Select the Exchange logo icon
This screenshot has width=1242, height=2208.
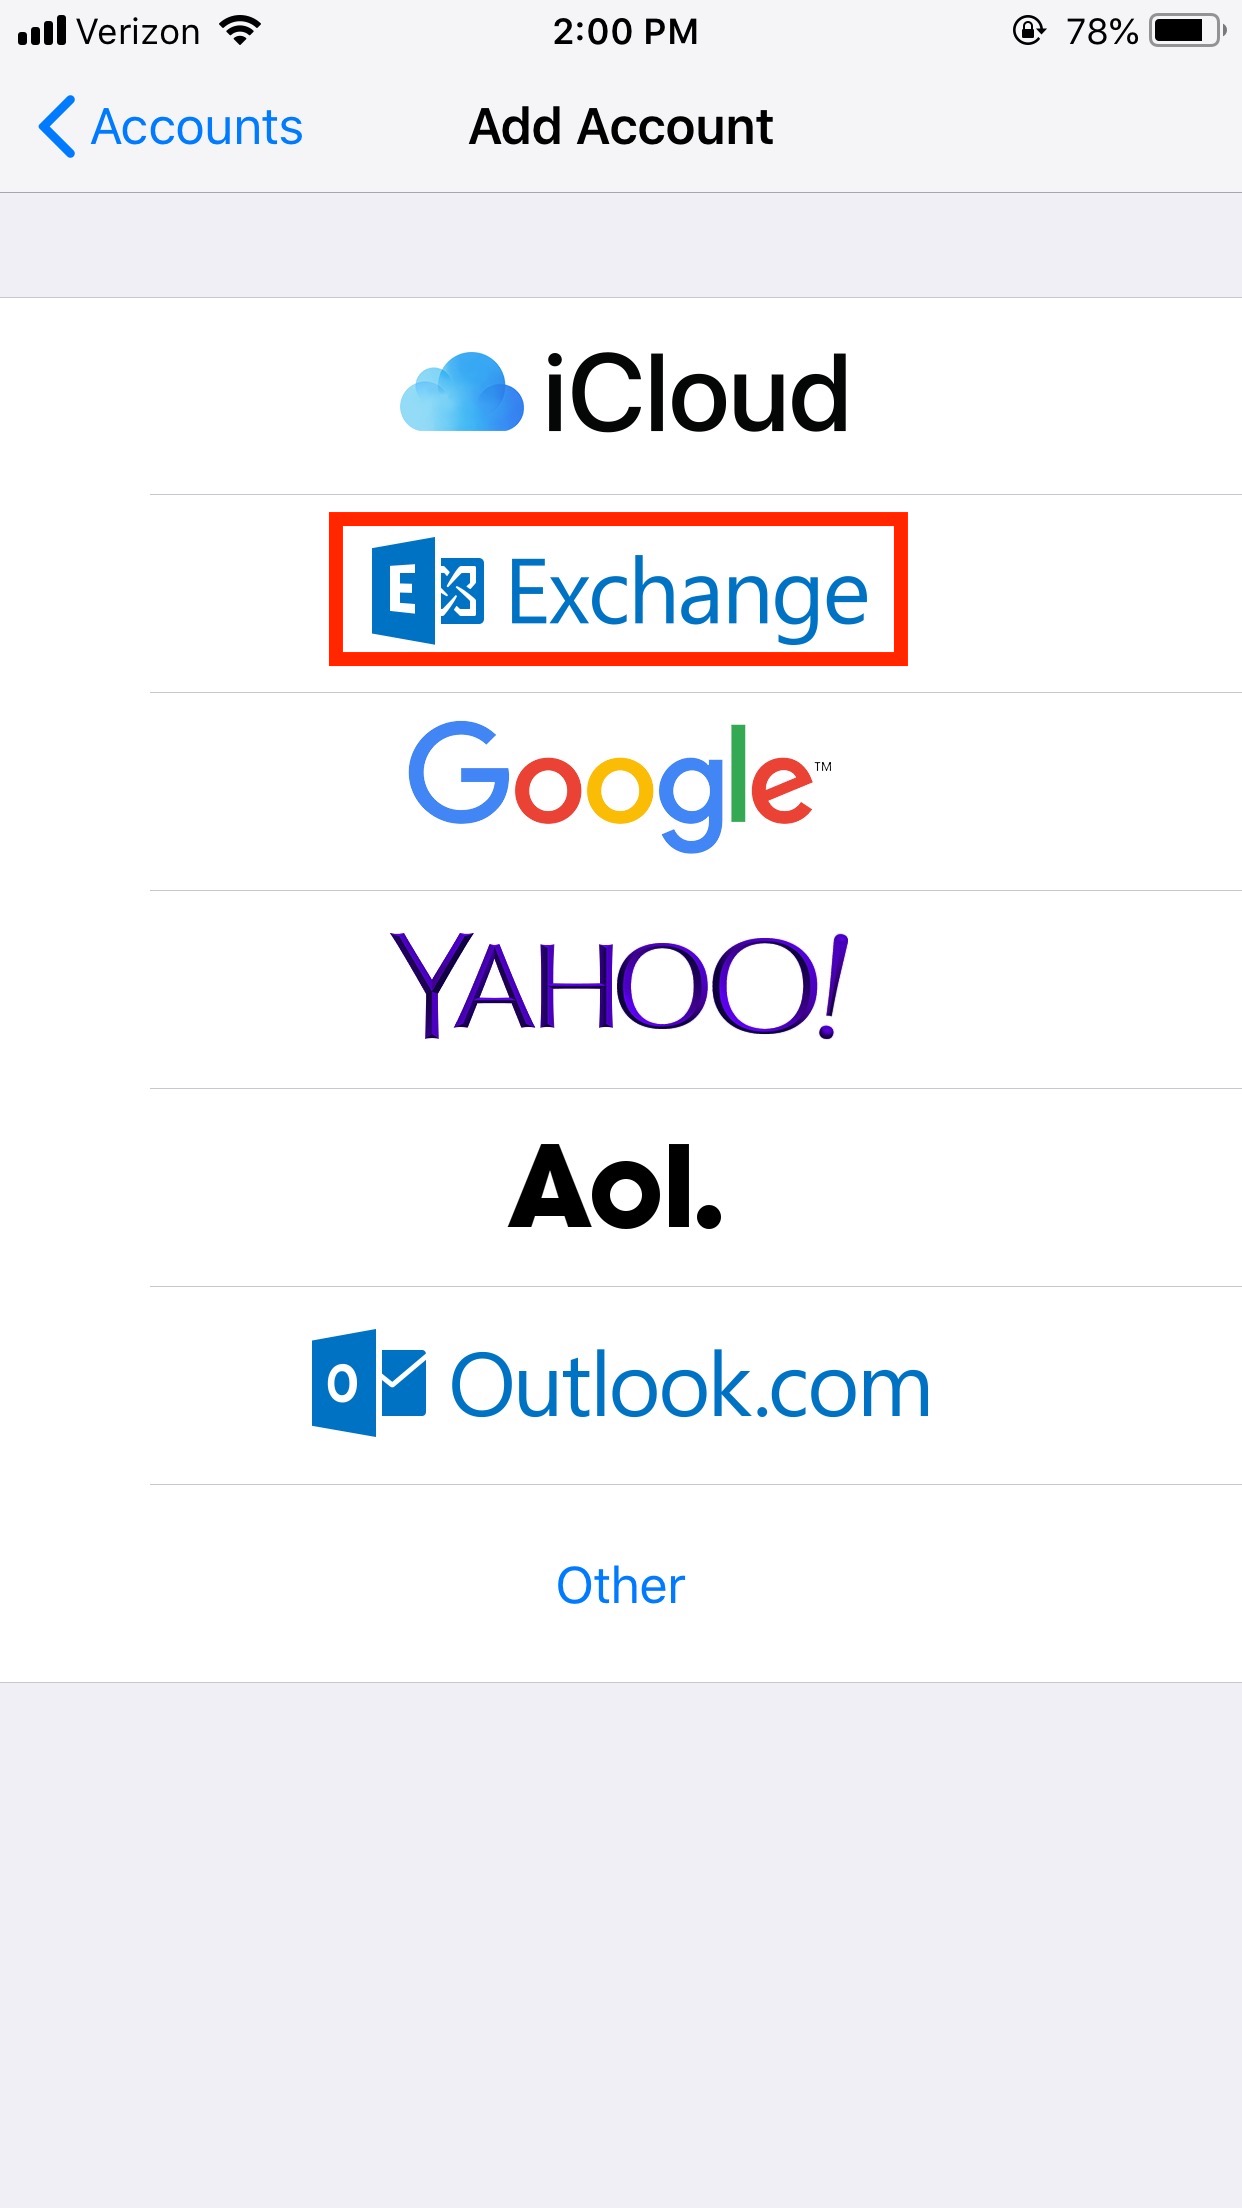[428, 590]
